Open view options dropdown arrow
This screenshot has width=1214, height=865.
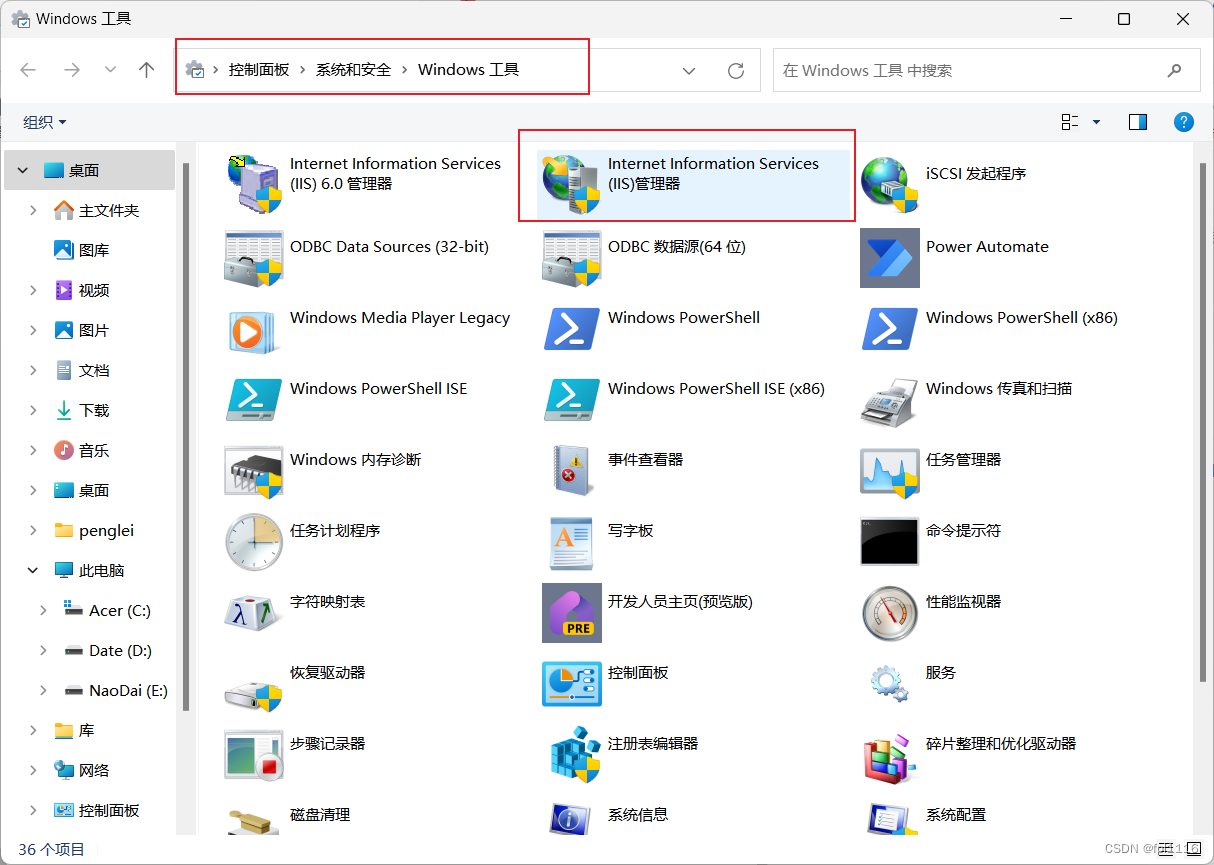point(1096,122)
